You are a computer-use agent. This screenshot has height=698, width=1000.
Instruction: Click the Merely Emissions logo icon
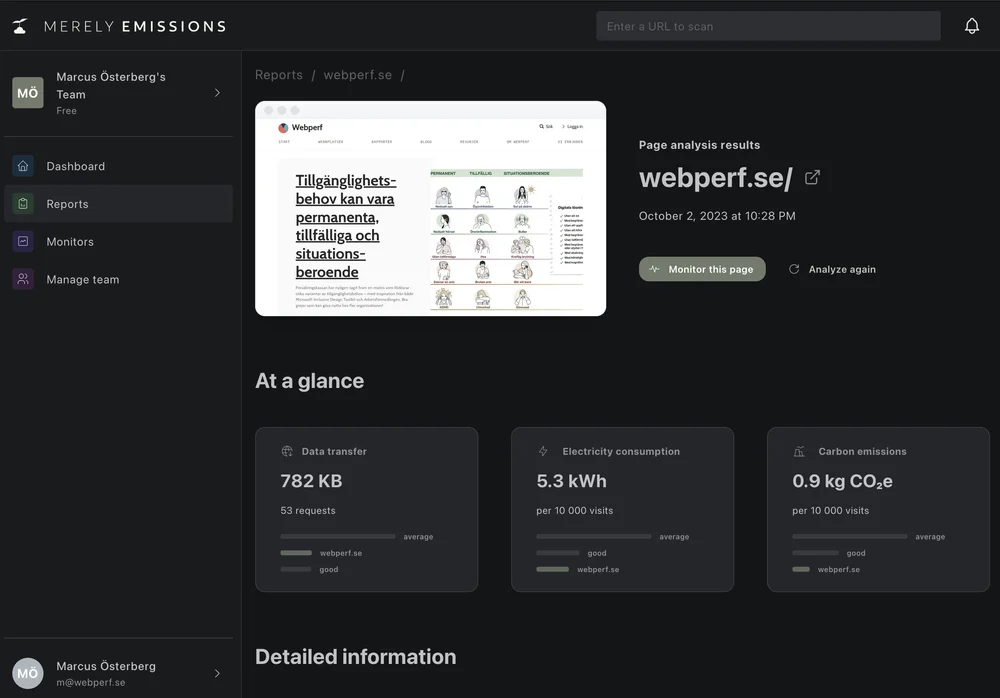tap(19, 25)
